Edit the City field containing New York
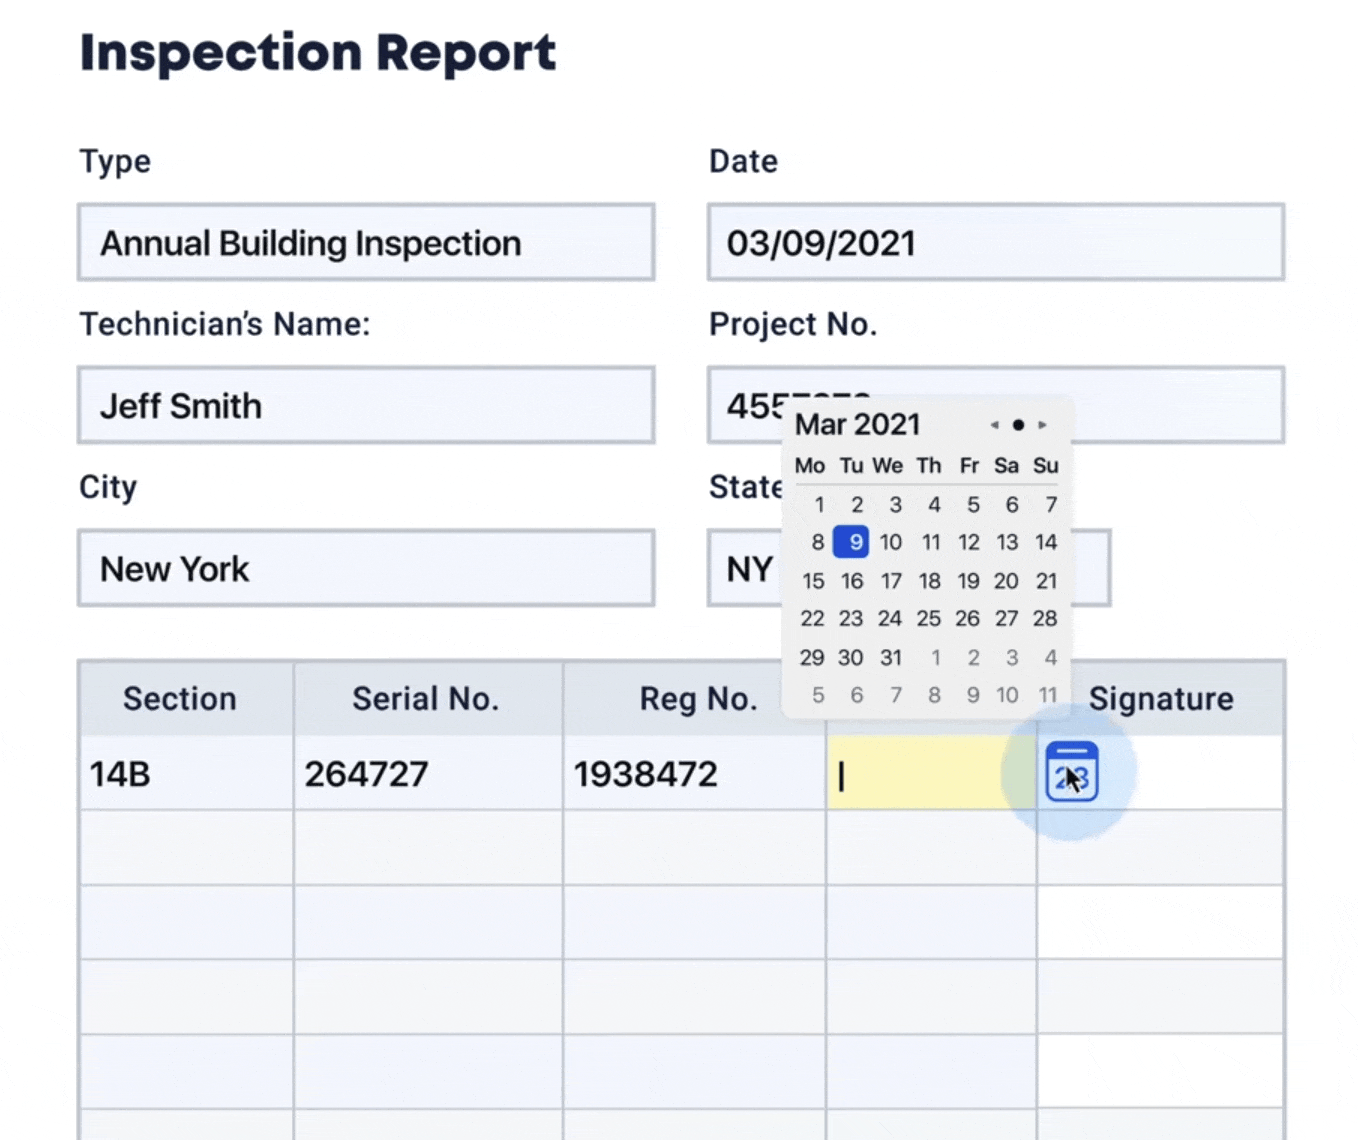1358x1140 pixels. [x=366, y=569]
